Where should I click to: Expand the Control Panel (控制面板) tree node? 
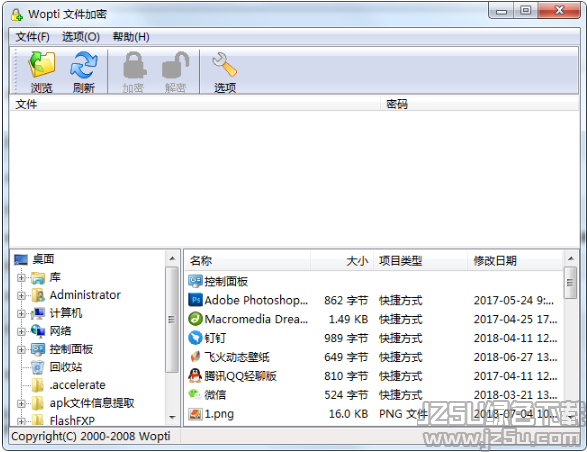coord(21,349)
